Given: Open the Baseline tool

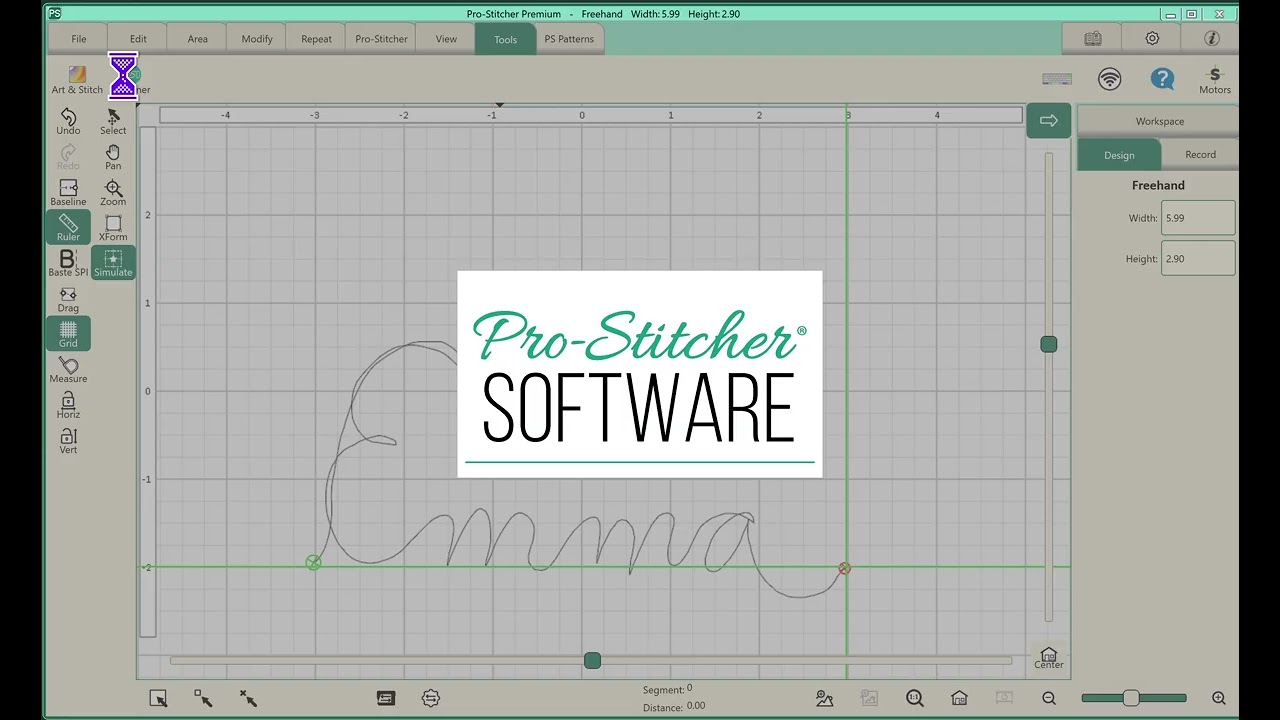Looking at the screenshot, I should pos(68,193).
